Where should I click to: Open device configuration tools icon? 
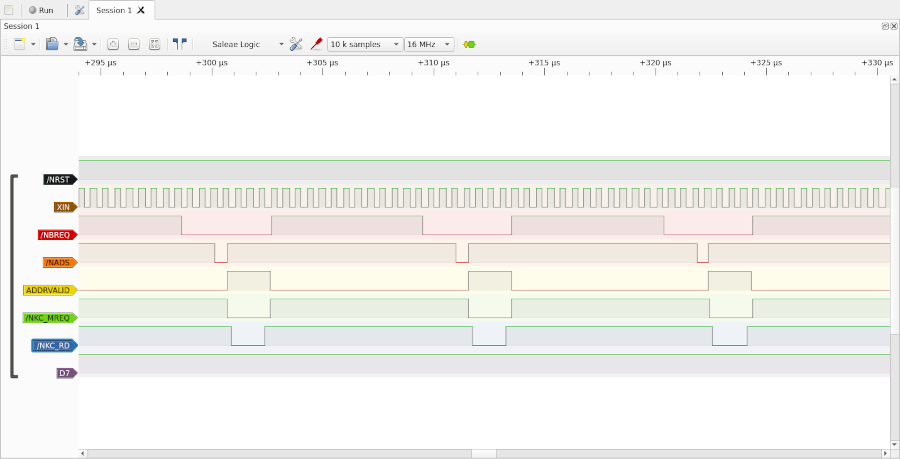click(296, 44)
